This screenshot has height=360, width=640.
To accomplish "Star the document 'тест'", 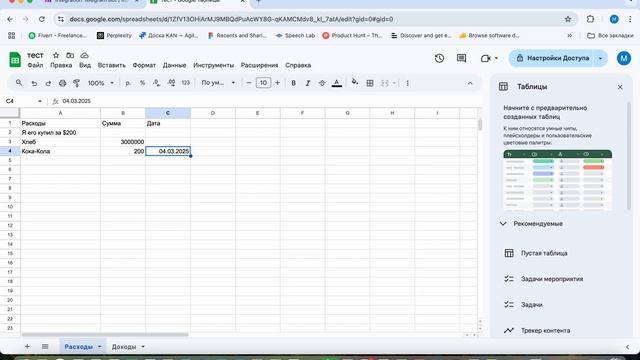I will point(56,55).
